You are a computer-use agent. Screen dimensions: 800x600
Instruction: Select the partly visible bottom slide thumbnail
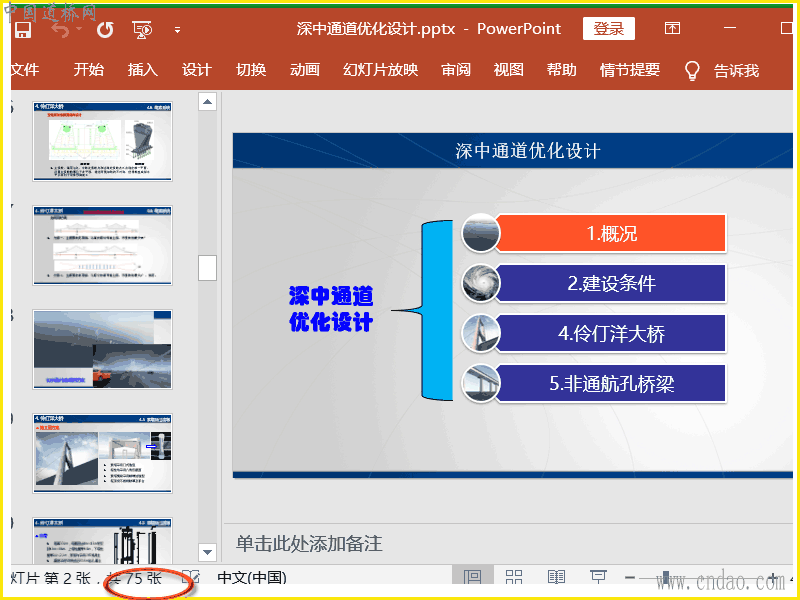pos(103,541)
